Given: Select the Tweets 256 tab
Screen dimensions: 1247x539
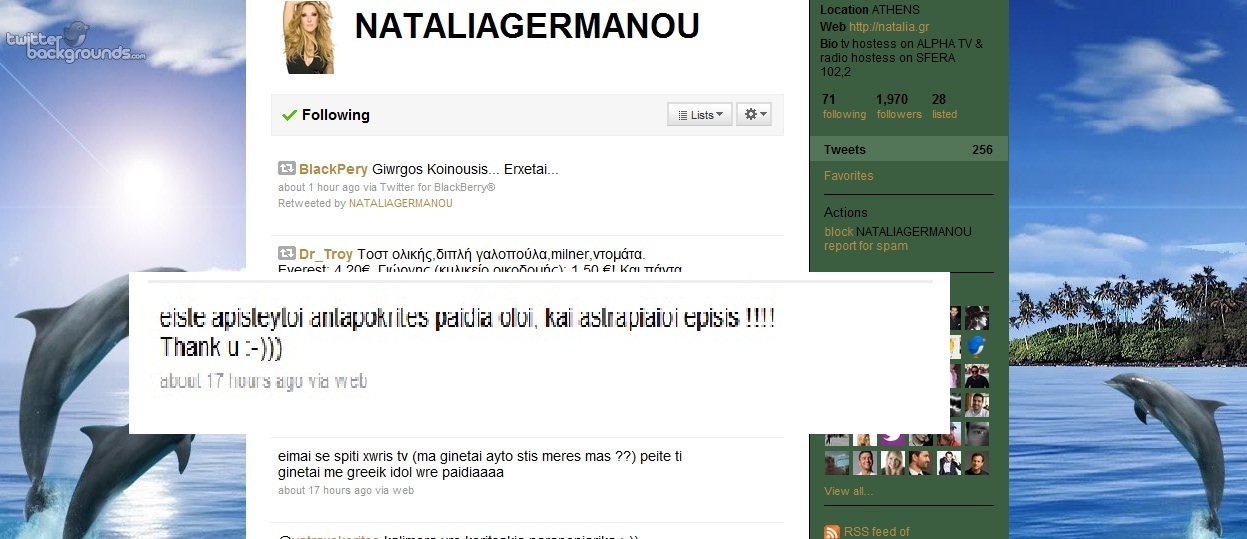Looking at the screenshot, I should (x=908, y=150).
